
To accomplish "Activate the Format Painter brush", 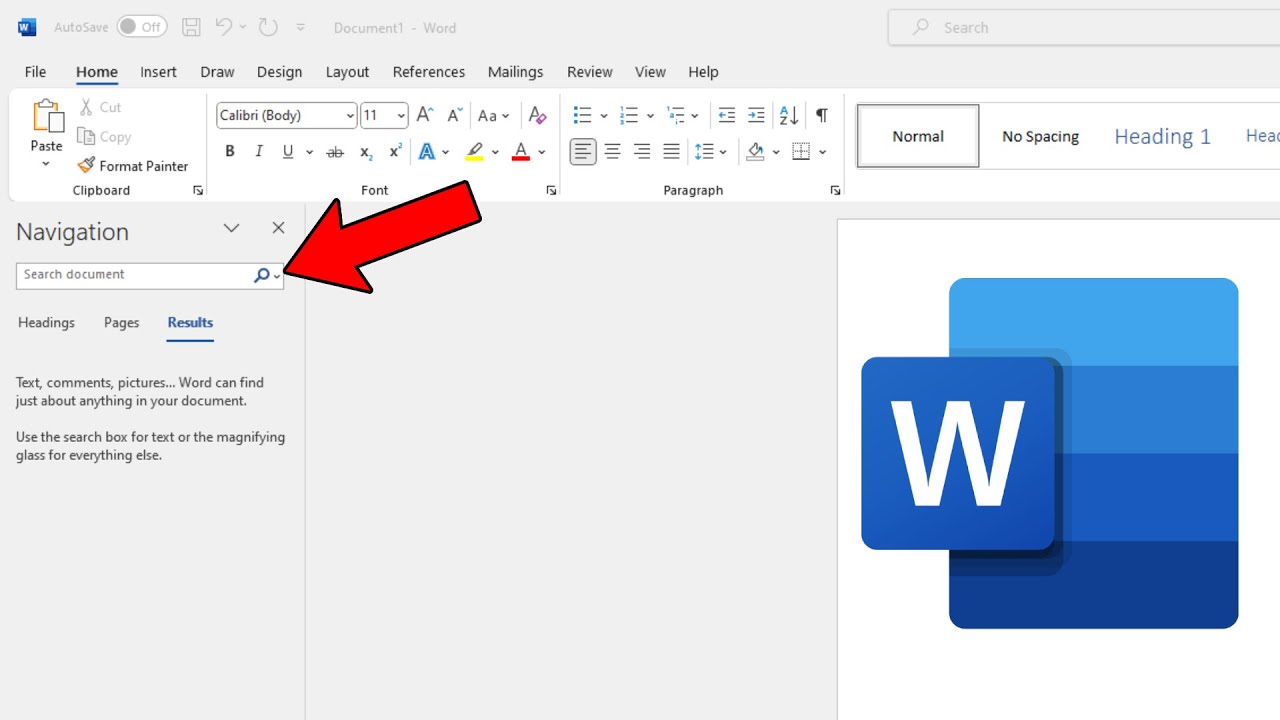I will coord(133,166).
